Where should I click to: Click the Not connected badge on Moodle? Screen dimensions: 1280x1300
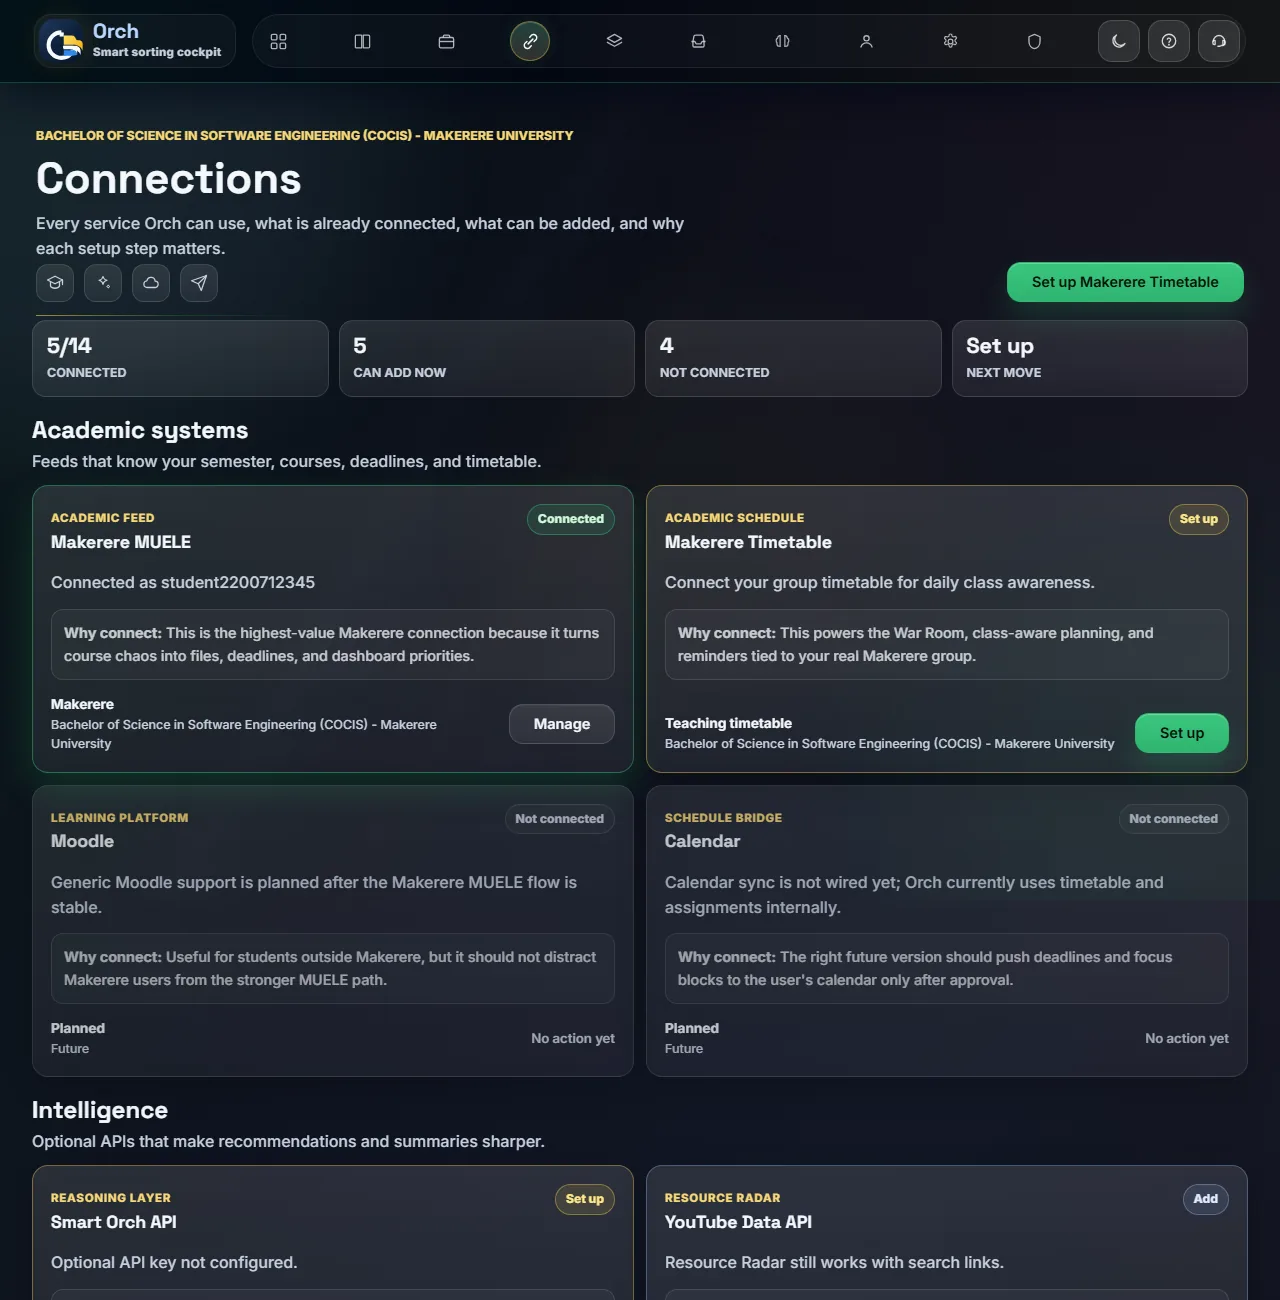559,819
